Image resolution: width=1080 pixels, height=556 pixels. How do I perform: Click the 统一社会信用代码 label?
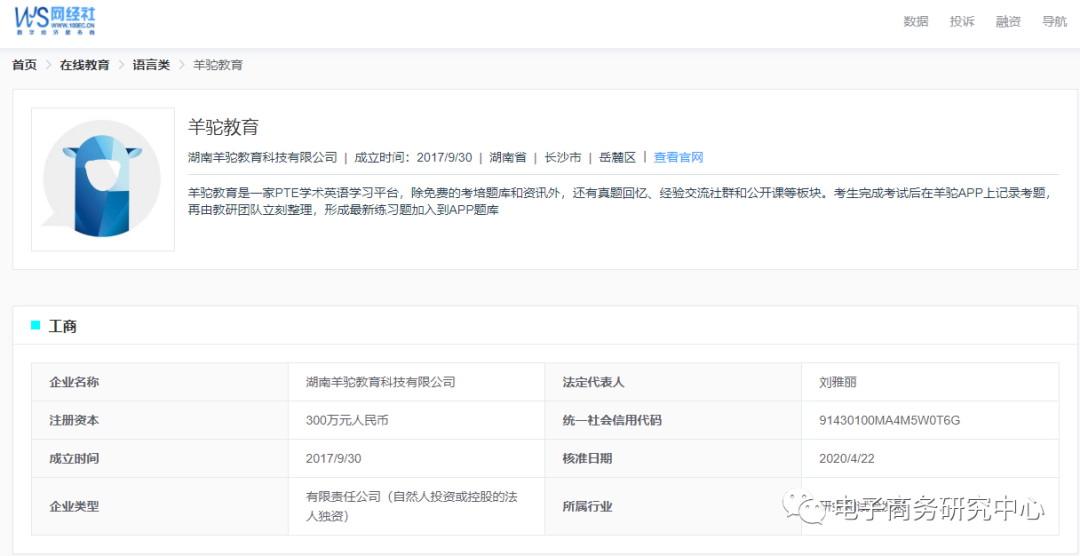click(x=612, y=420)
